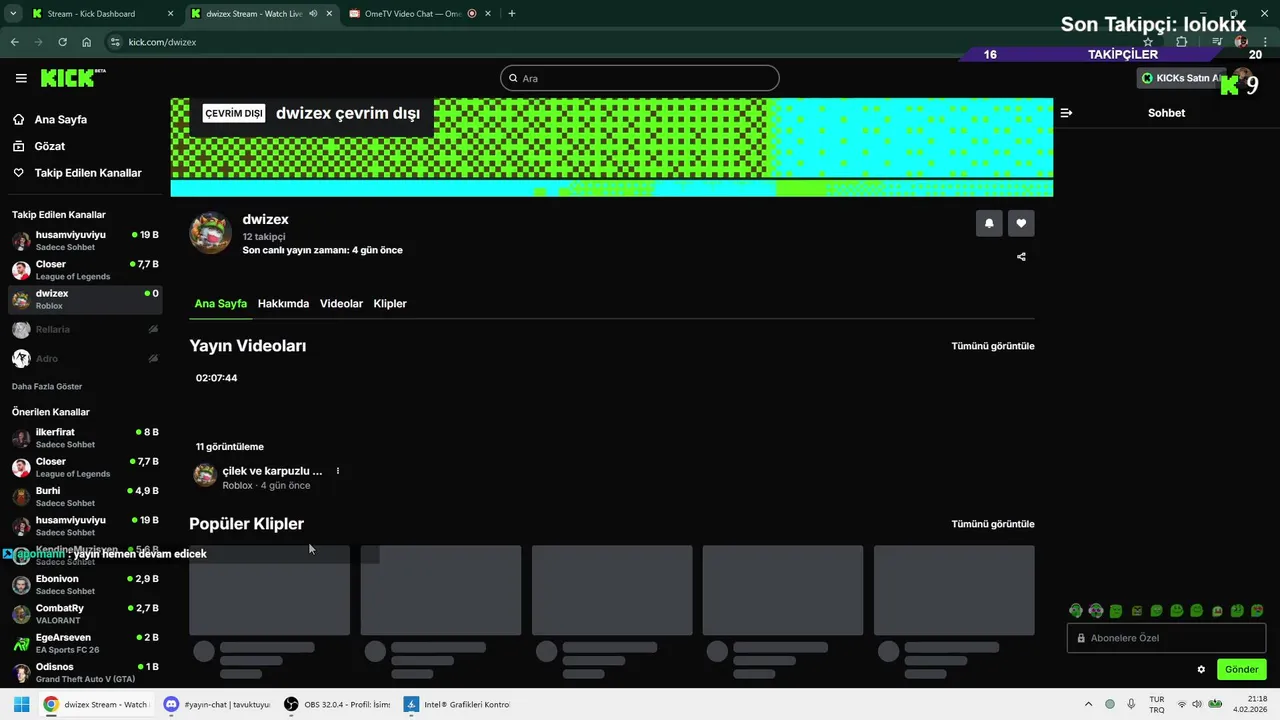Open Closer channel in followed list

pyautogui.click(x=85, y=270)
